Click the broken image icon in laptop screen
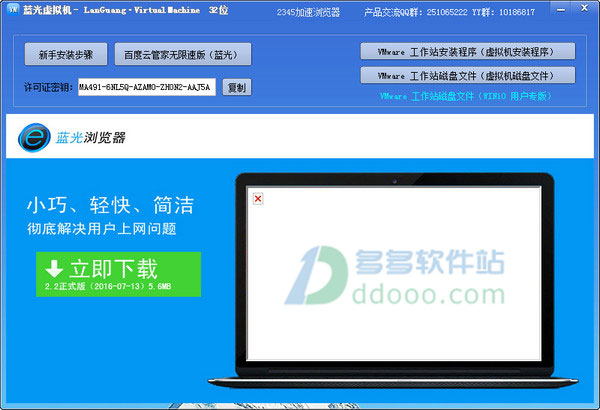This screenshot has height=410, width=600. pos(258,199)
